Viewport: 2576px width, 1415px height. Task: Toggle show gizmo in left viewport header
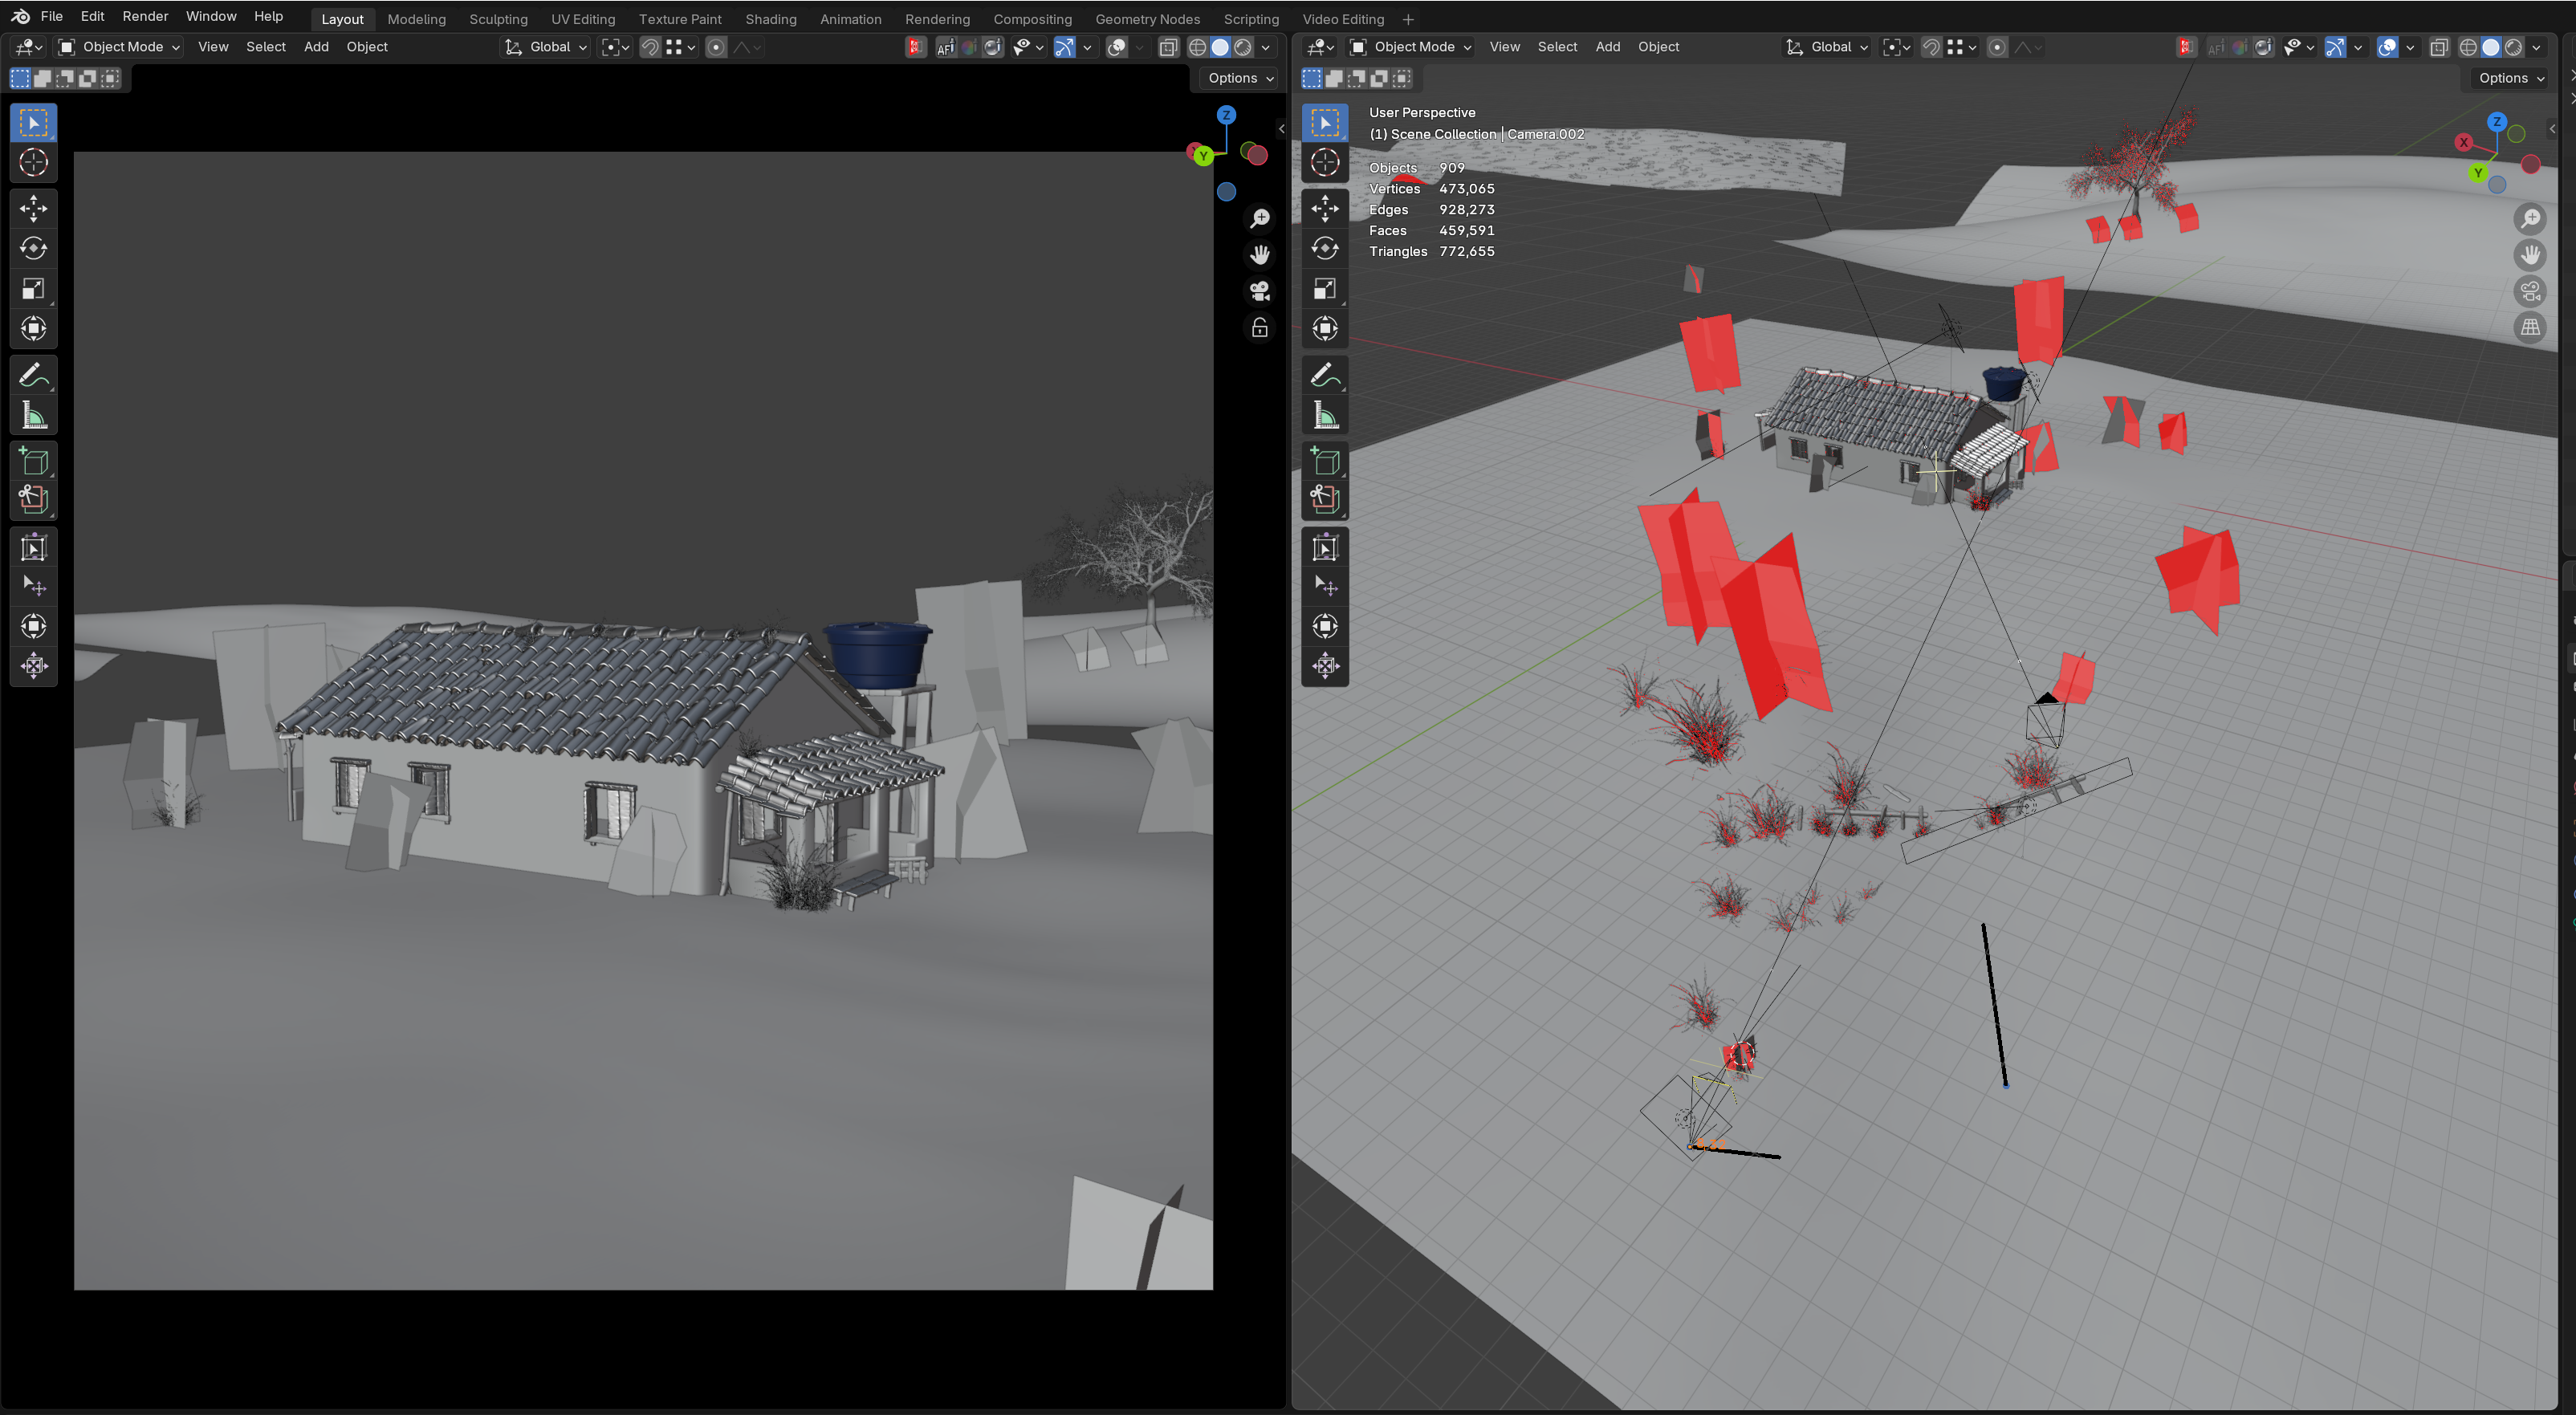pos(1064,47)
